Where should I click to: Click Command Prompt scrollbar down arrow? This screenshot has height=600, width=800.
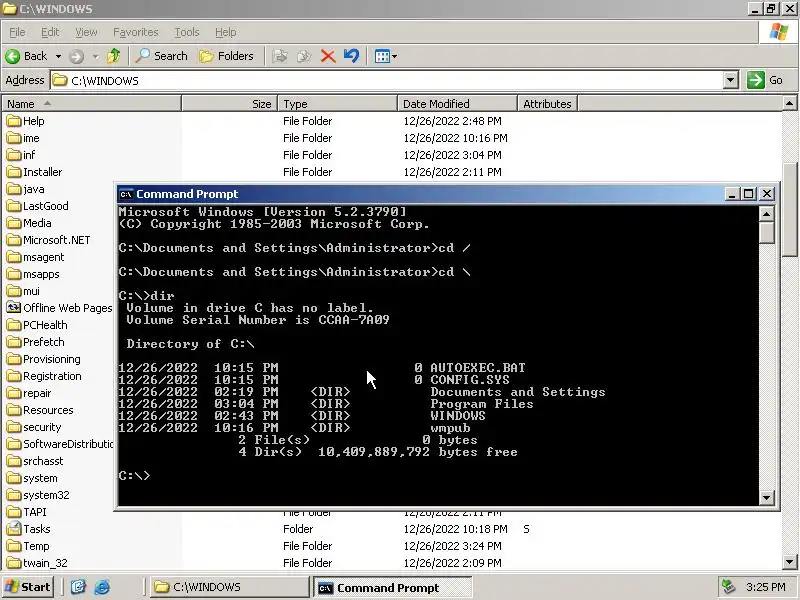766,497
